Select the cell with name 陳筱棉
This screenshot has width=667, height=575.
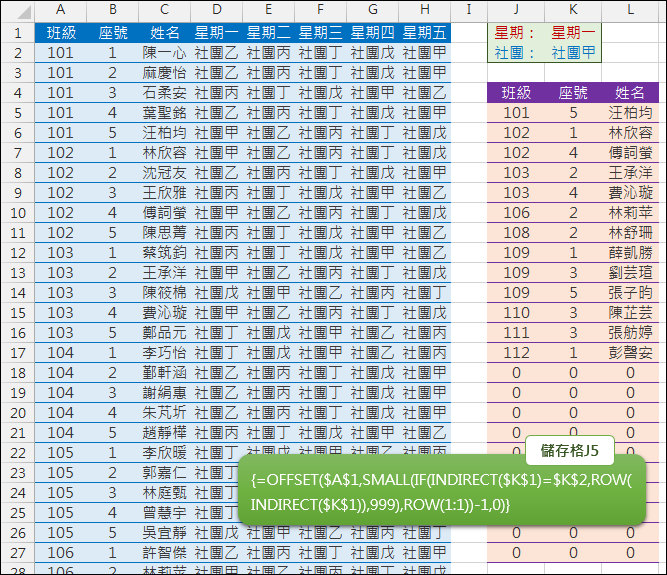[x=165, y=293]
